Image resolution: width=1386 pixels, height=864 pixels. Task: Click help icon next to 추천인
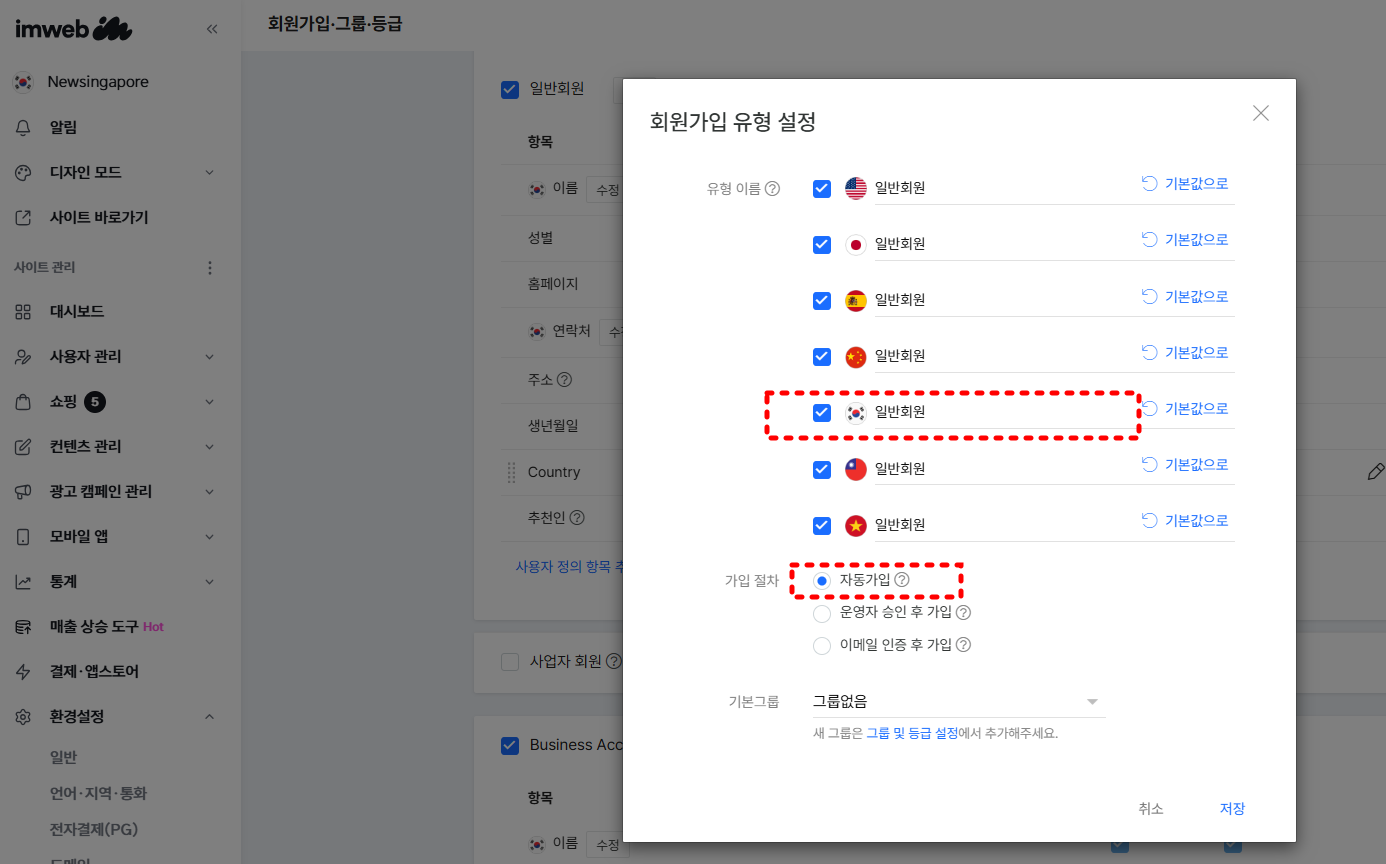(x=577, y=518)
